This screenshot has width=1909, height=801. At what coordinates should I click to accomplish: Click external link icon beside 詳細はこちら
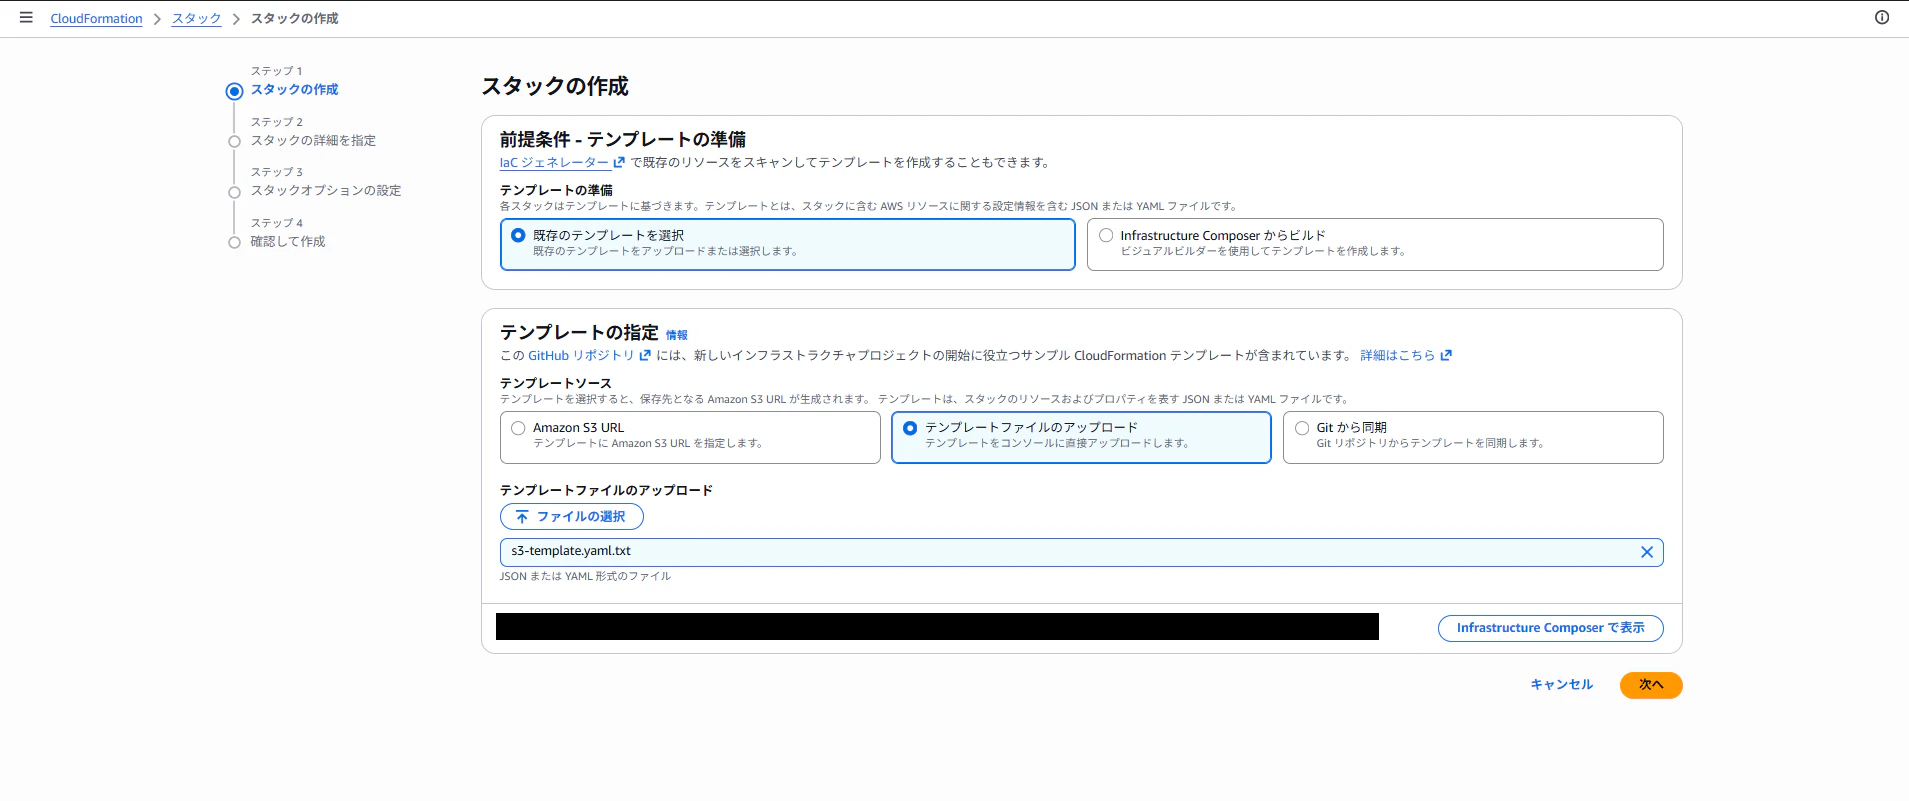click(x=1446, y=355)
